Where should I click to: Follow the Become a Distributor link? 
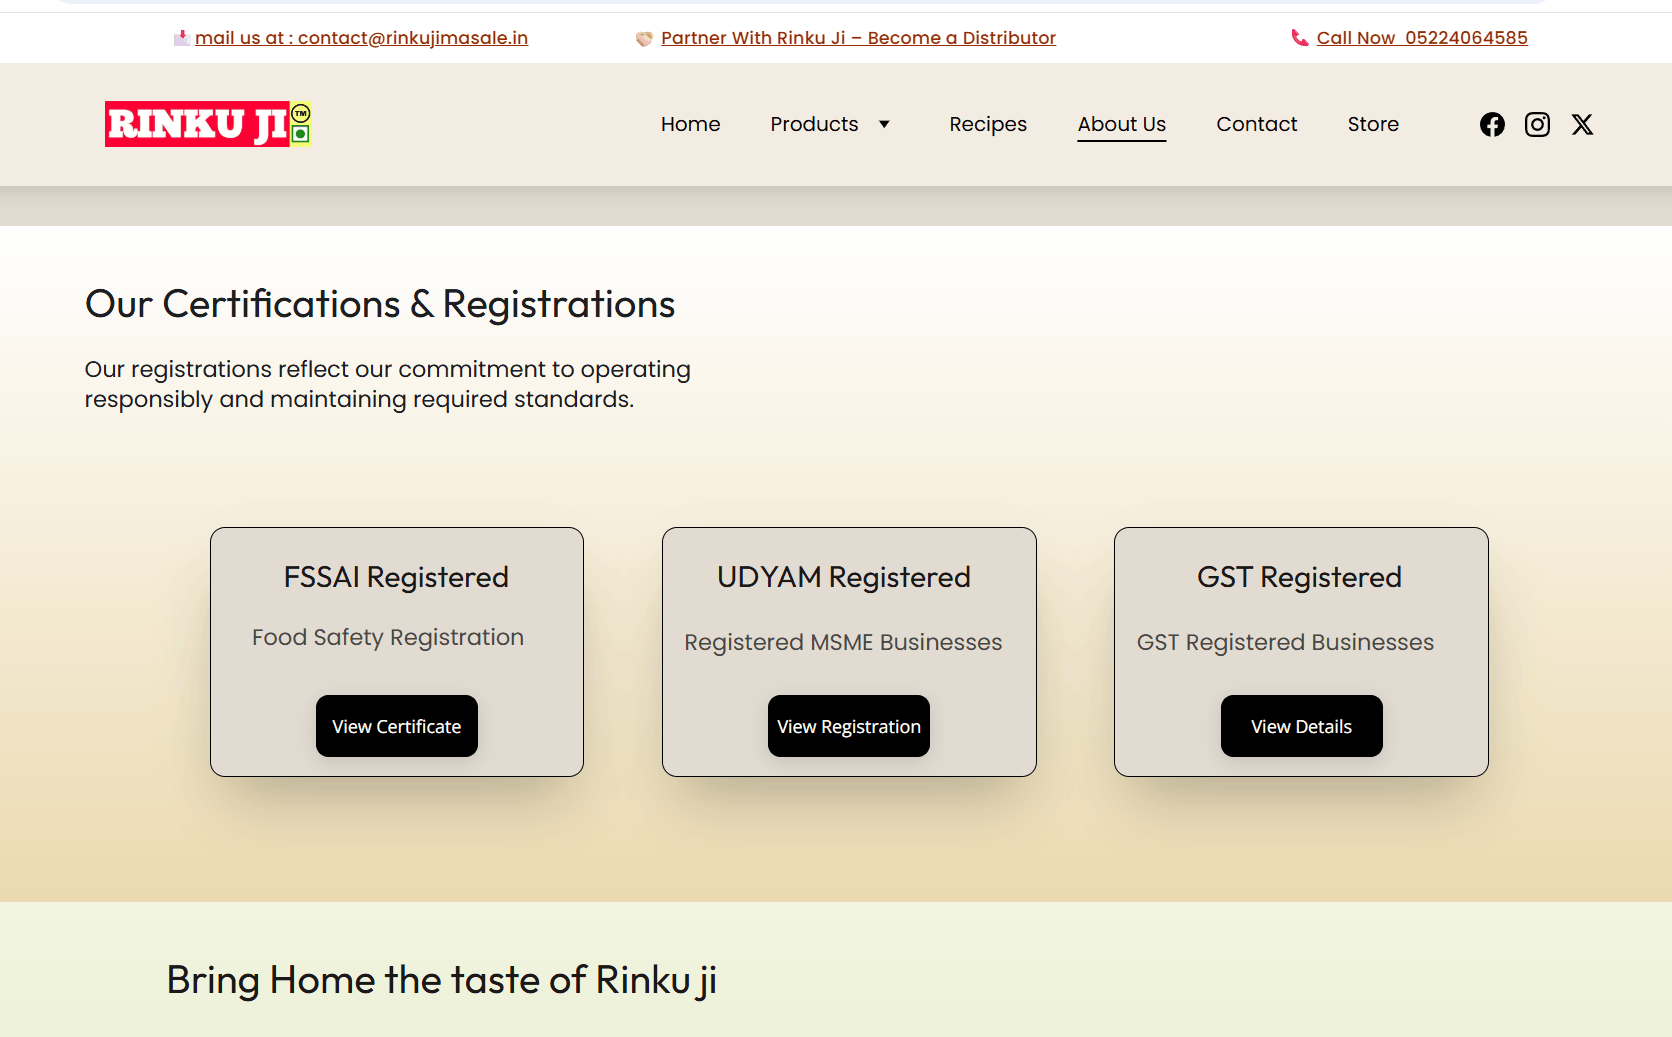(x=858, y=38)
